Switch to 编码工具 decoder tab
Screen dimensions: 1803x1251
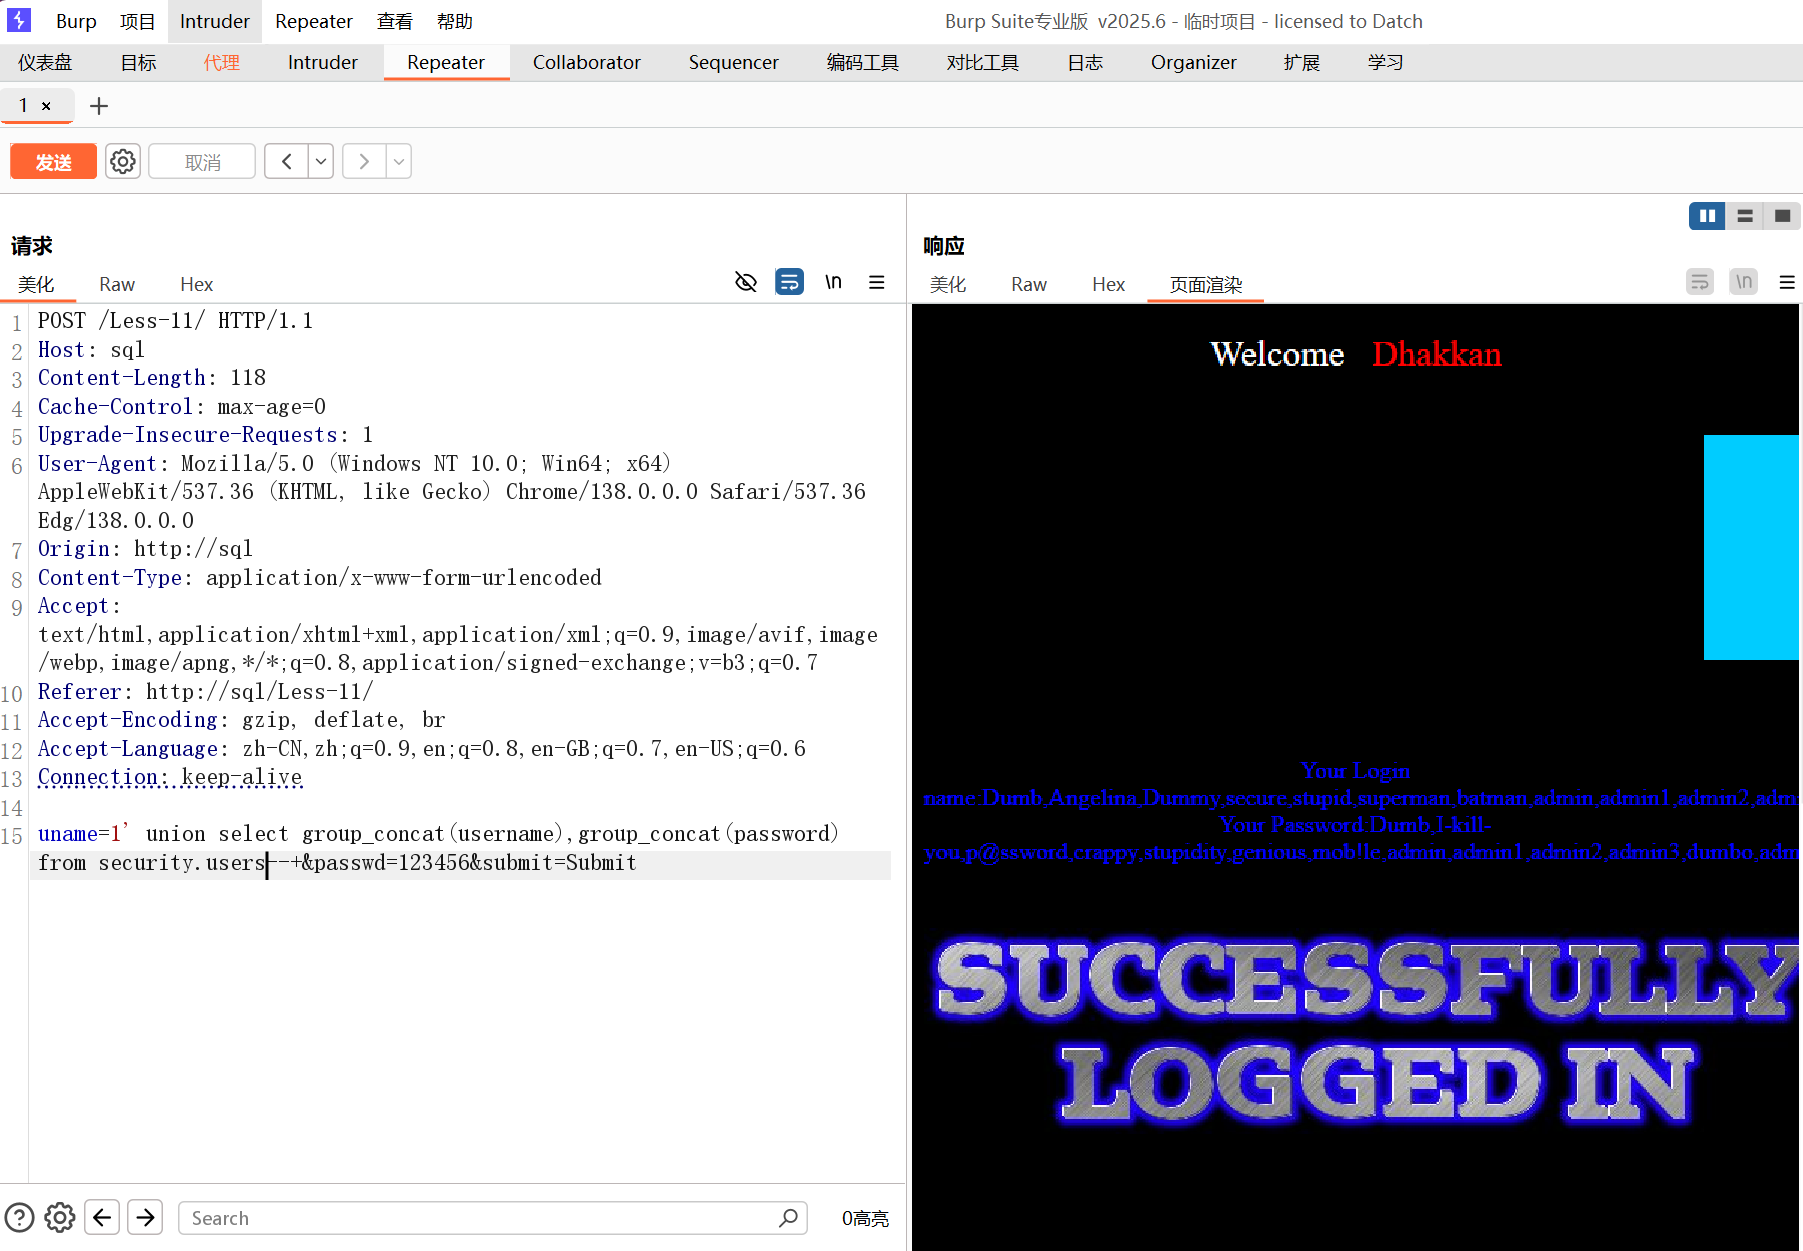coord(862,62)
